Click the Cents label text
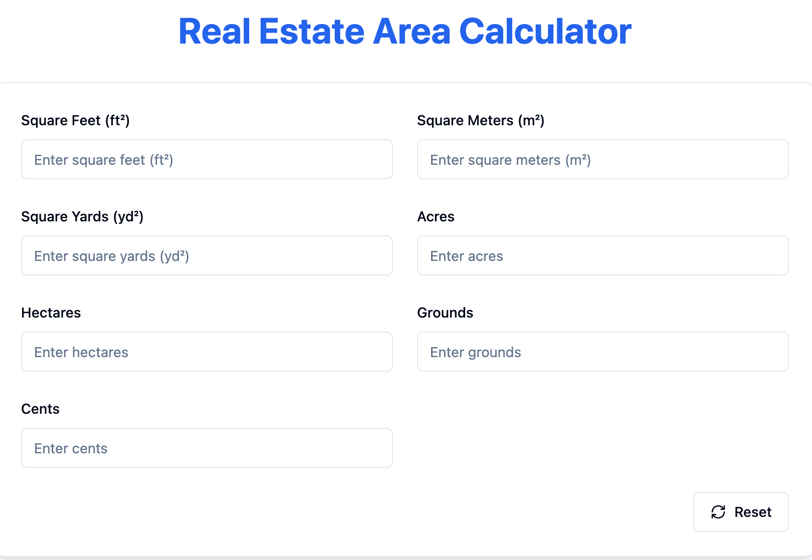 [40, 408]
